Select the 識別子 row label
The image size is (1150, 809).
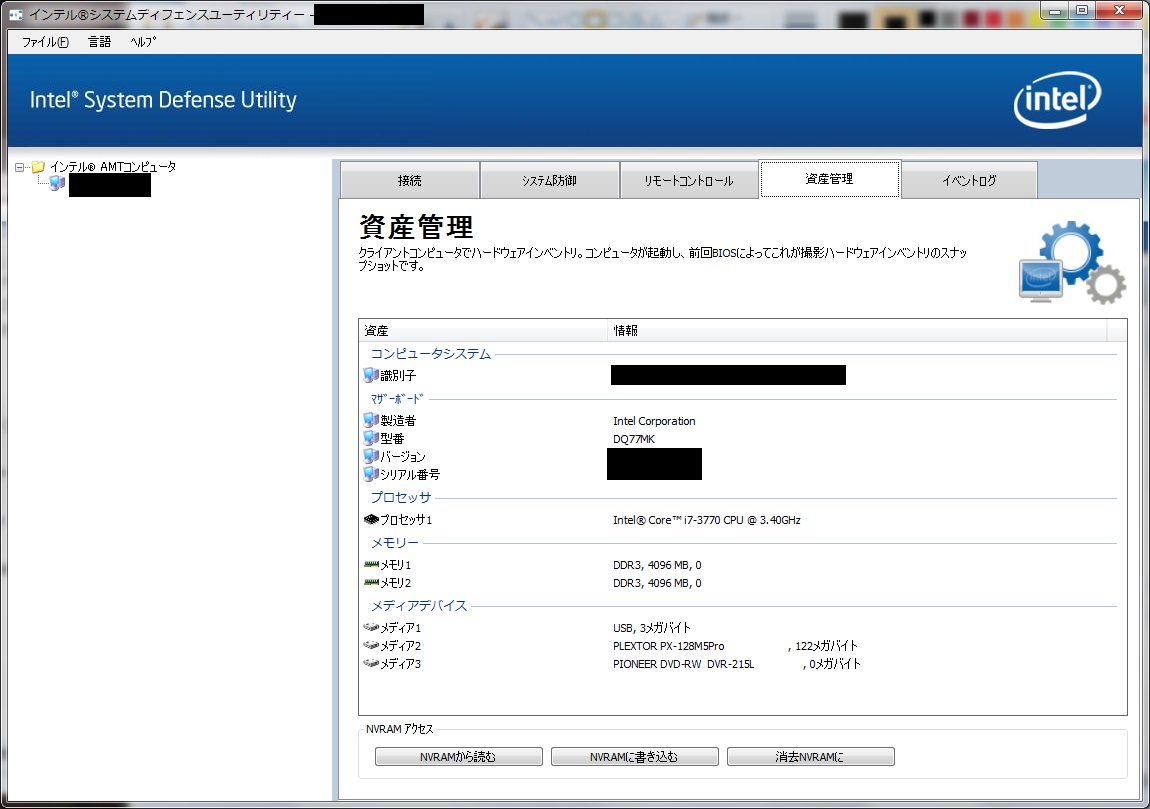398,376
